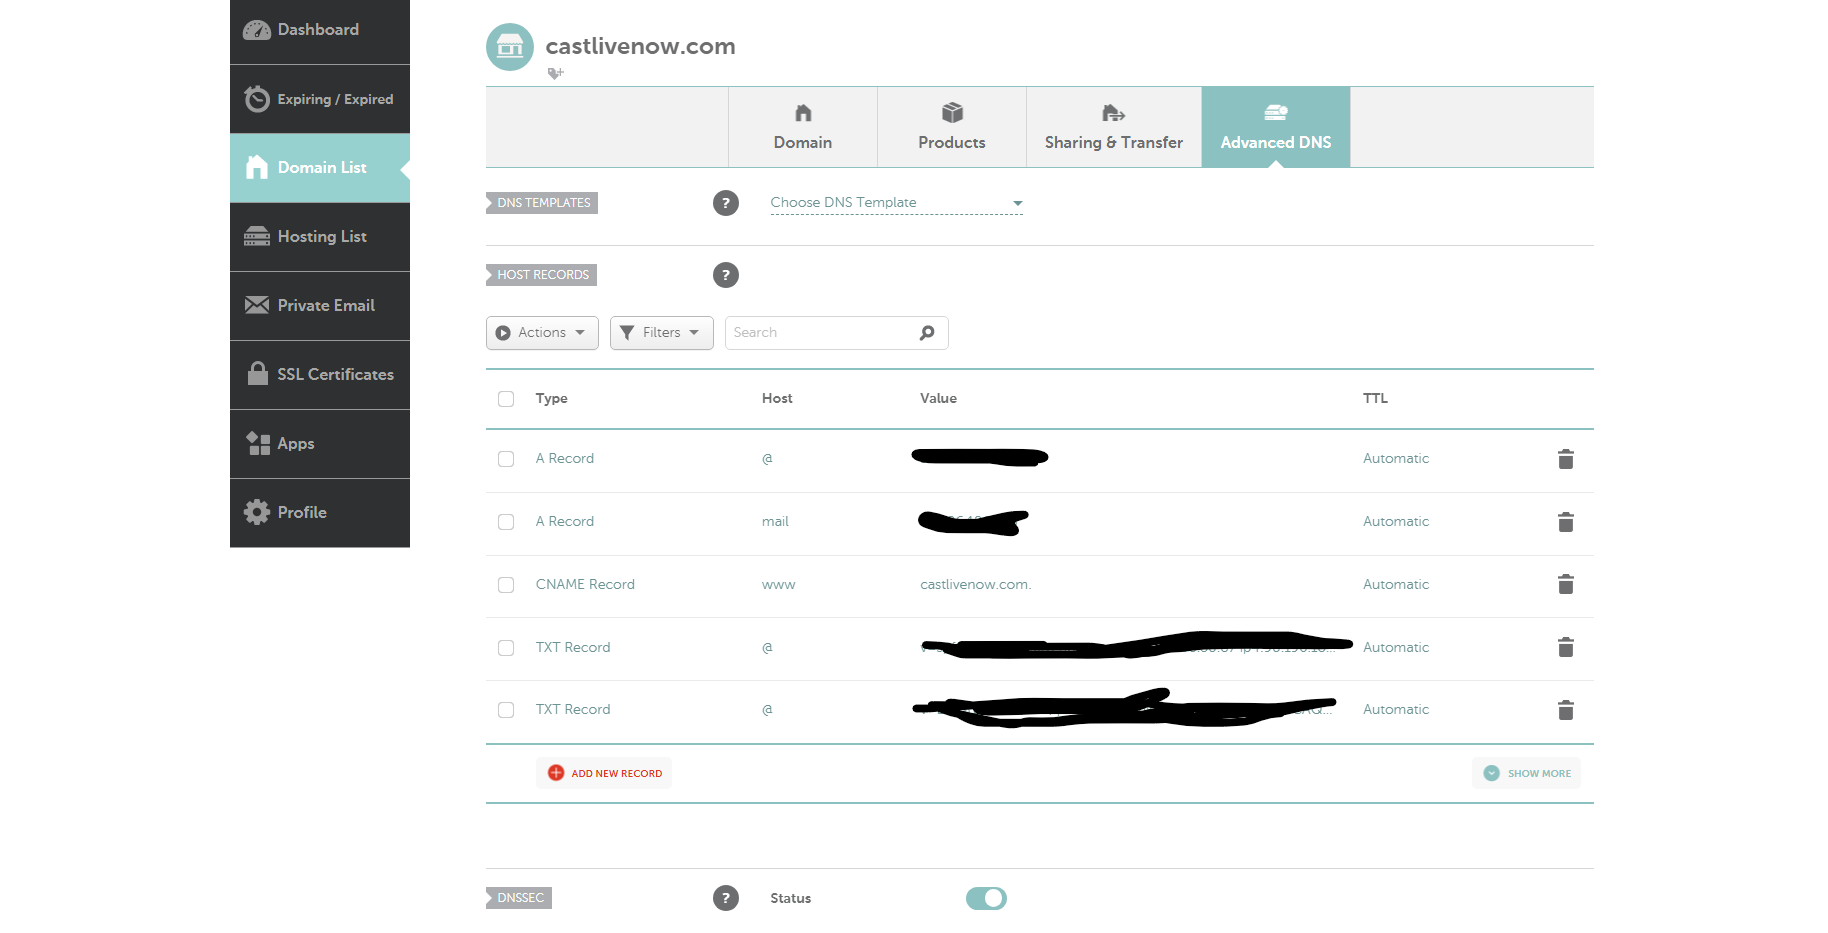
Task: Click the castlivenow.com. CNAME value
Action: [x=975, y=585]
